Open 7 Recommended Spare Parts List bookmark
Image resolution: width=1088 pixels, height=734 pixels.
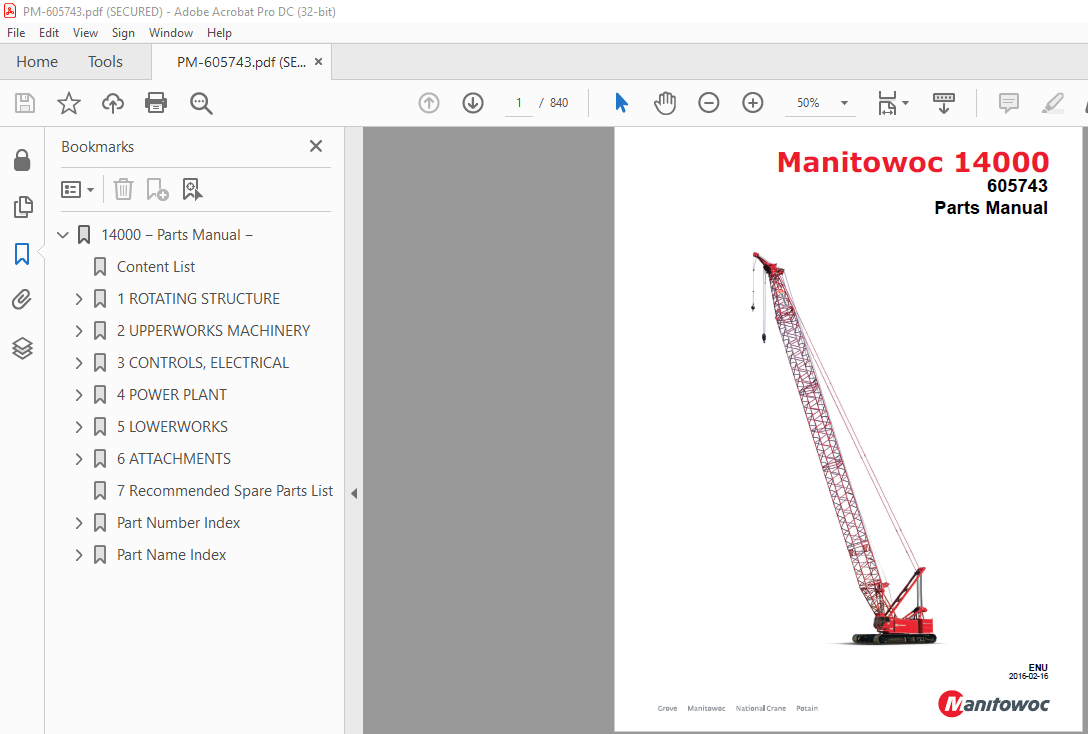coord(225,491)
